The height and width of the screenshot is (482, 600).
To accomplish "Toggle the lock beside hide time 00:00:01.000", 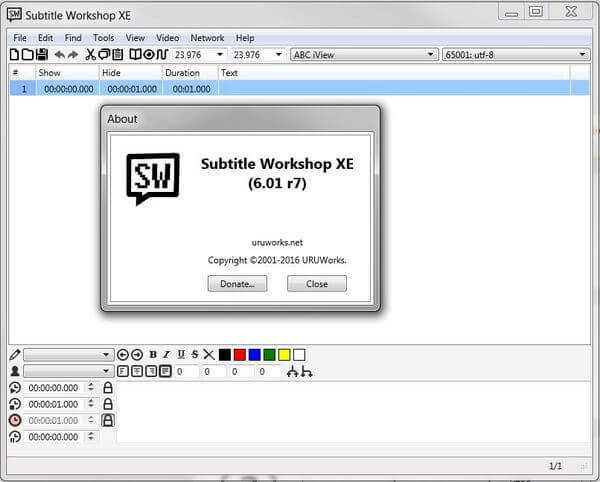I will (x=108, y=404).
